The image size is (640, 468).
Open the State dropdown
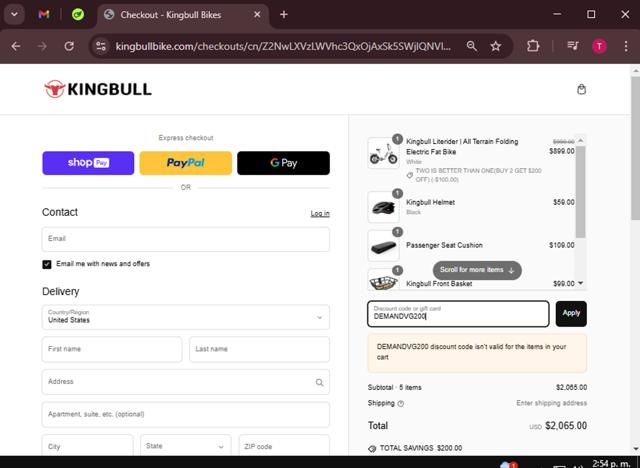coord(185,446)
